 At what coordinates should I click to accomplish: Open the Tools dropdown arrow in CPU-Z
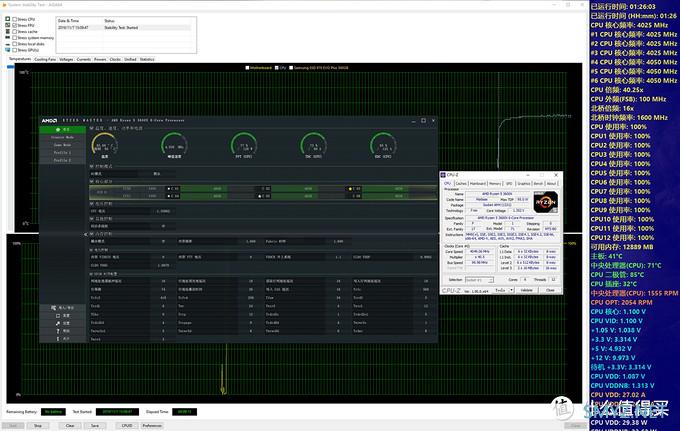tap(512, 290)
